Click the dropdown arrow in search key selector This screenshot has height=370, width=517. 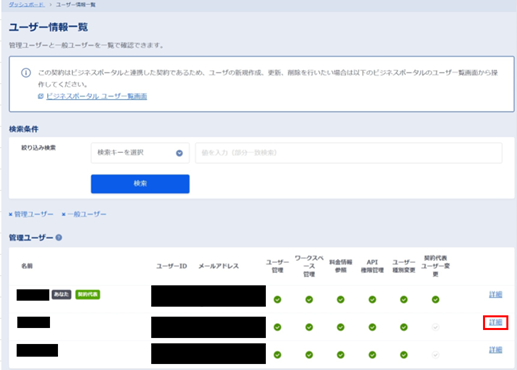(x=179, y=153)
